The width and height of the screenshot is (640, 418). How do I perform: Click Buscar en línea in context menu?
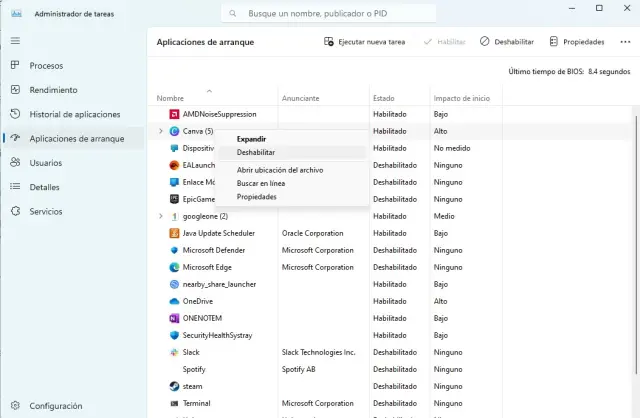click(x=261, y=183)
